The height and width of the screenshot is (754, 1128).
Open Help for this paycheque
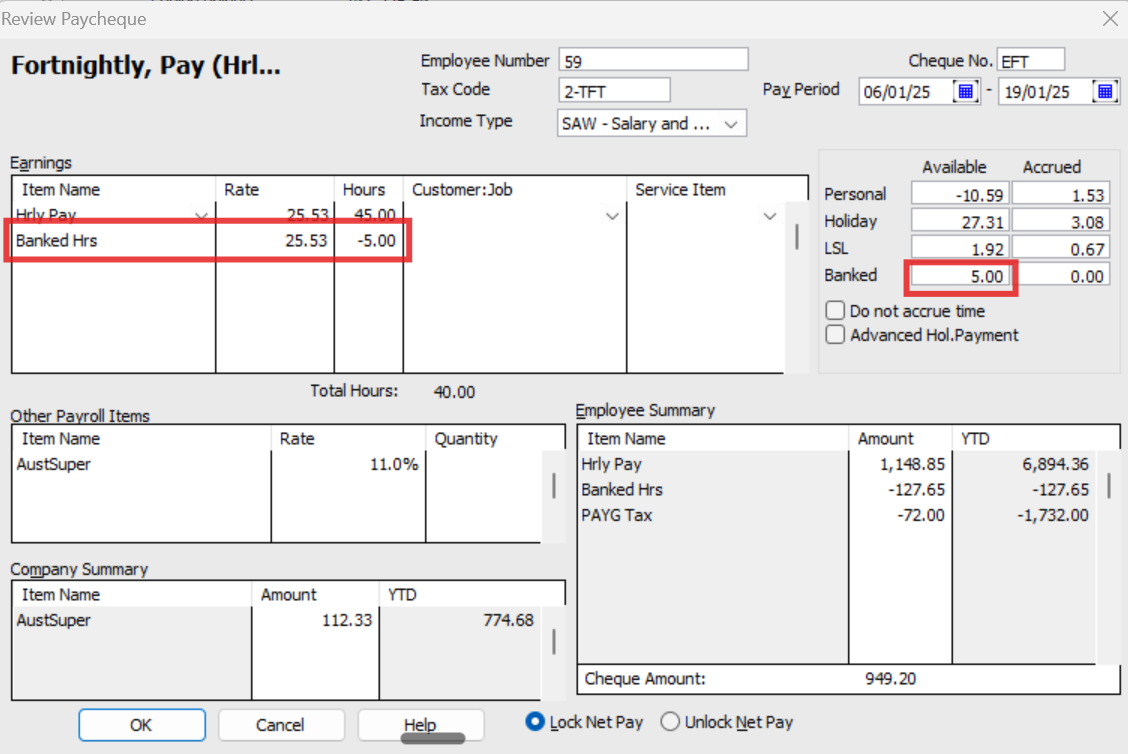[420, 725]
